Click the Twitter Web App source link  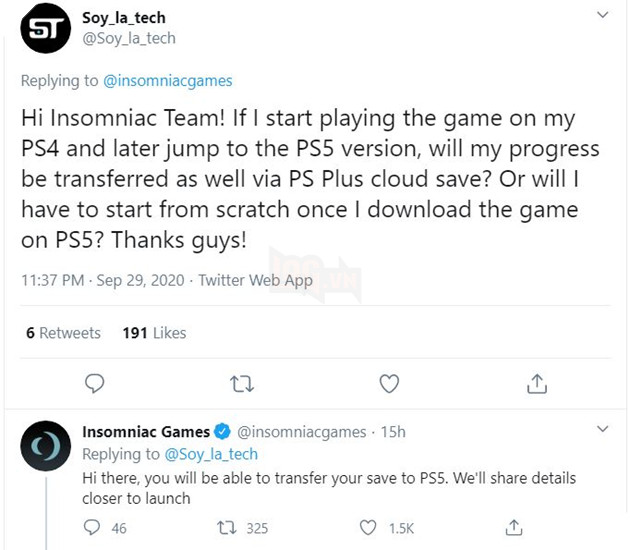click(x=255, y=281)
